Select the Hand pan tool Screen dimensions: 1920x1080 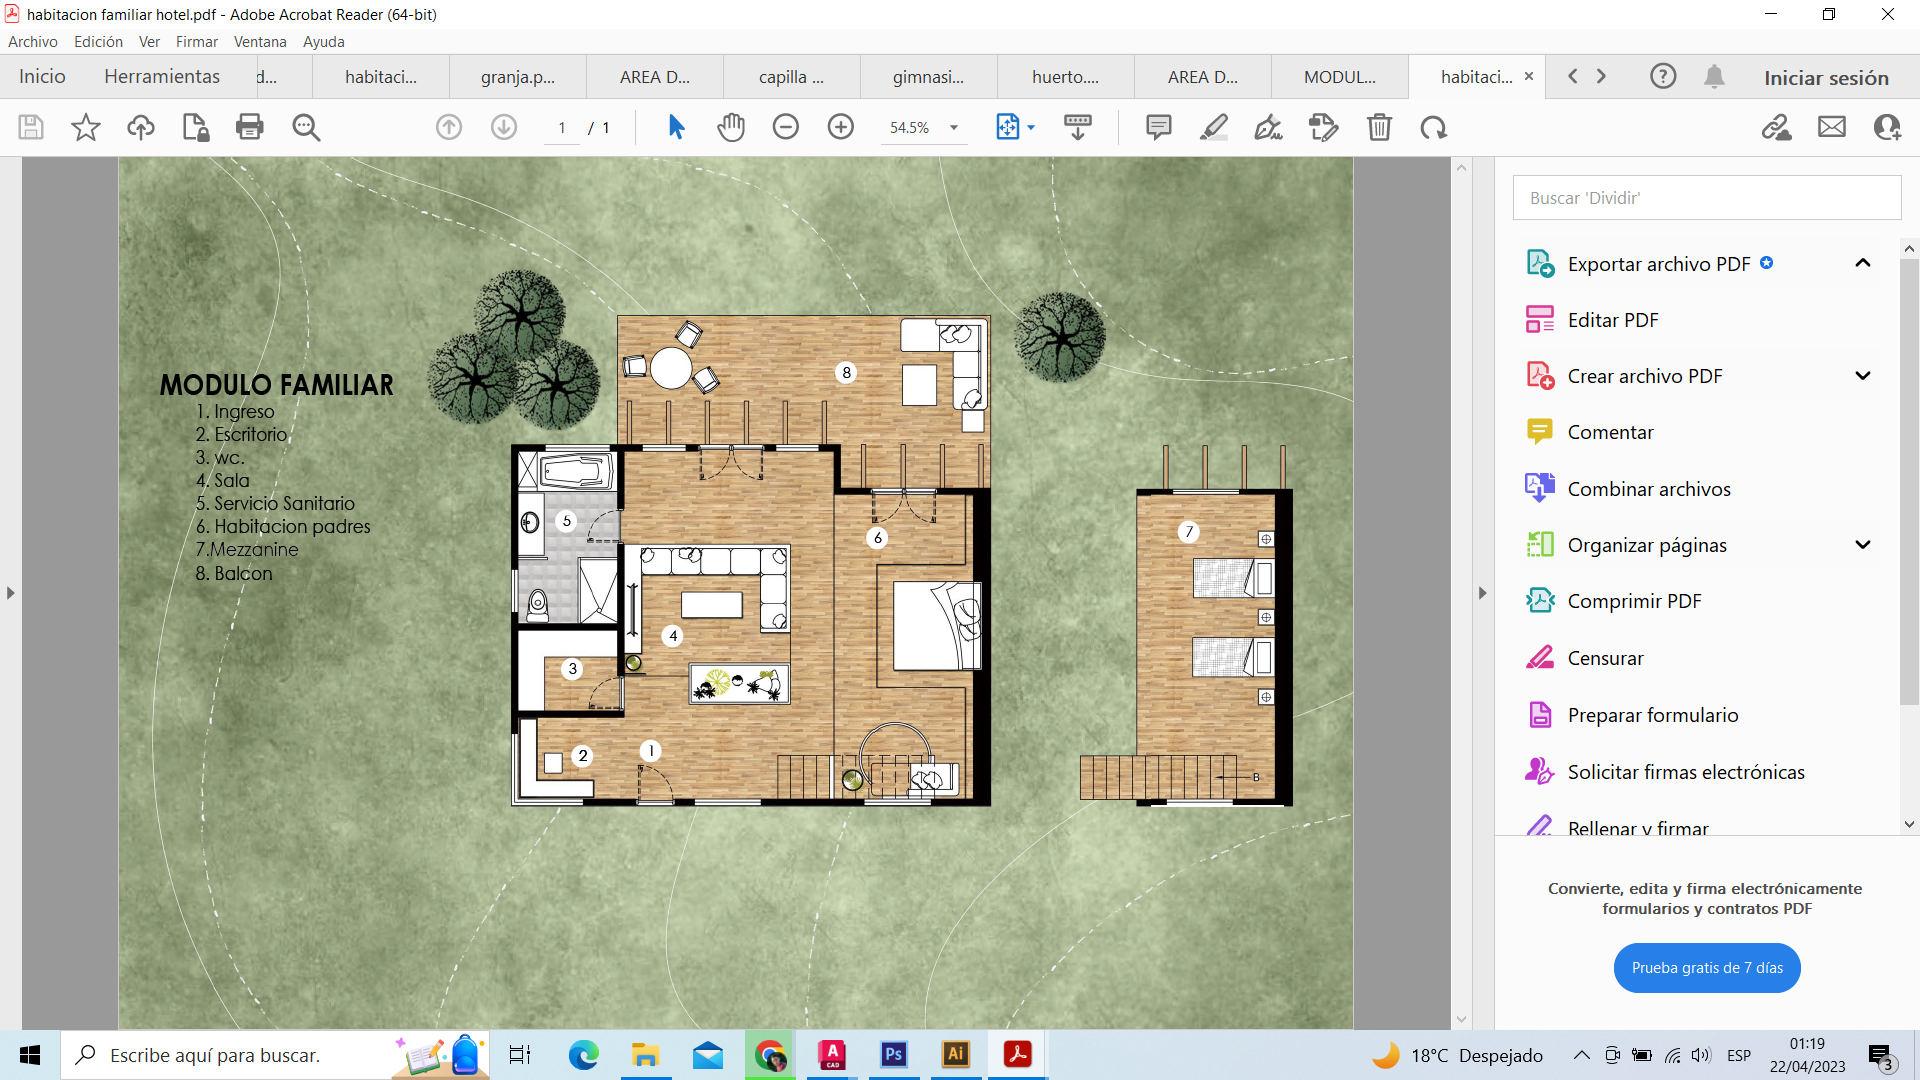[731, 127]
